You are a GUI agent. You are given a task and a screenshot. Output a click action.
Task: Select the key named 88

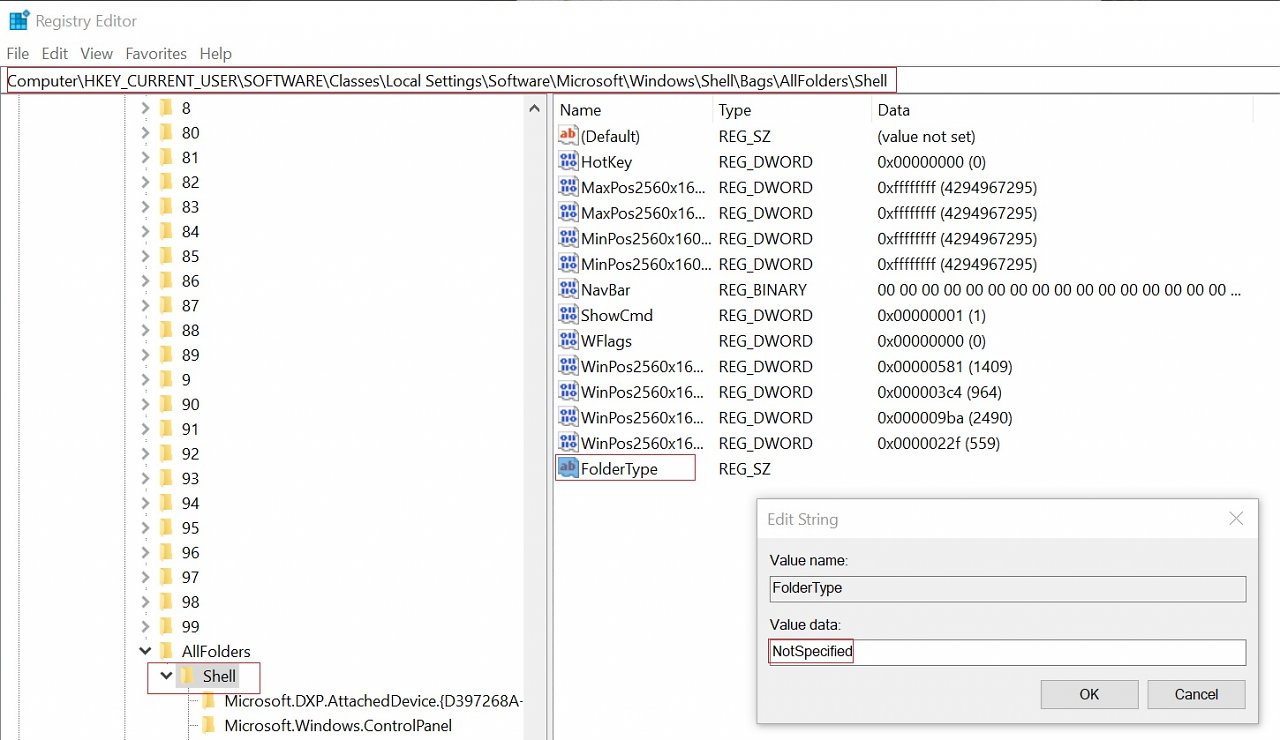point(190,330)
